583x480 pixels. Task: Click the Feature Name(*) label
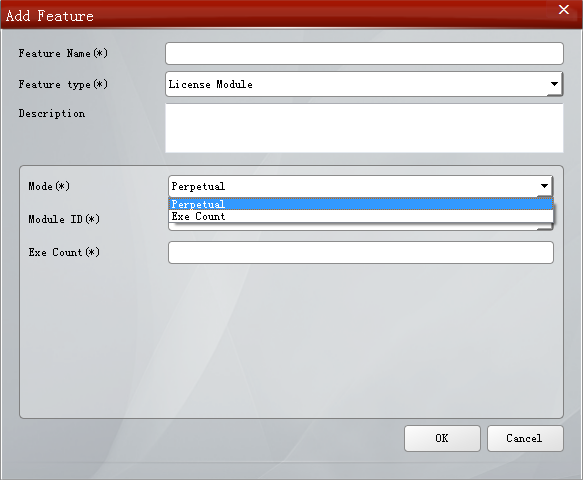[x=63, y=54]
